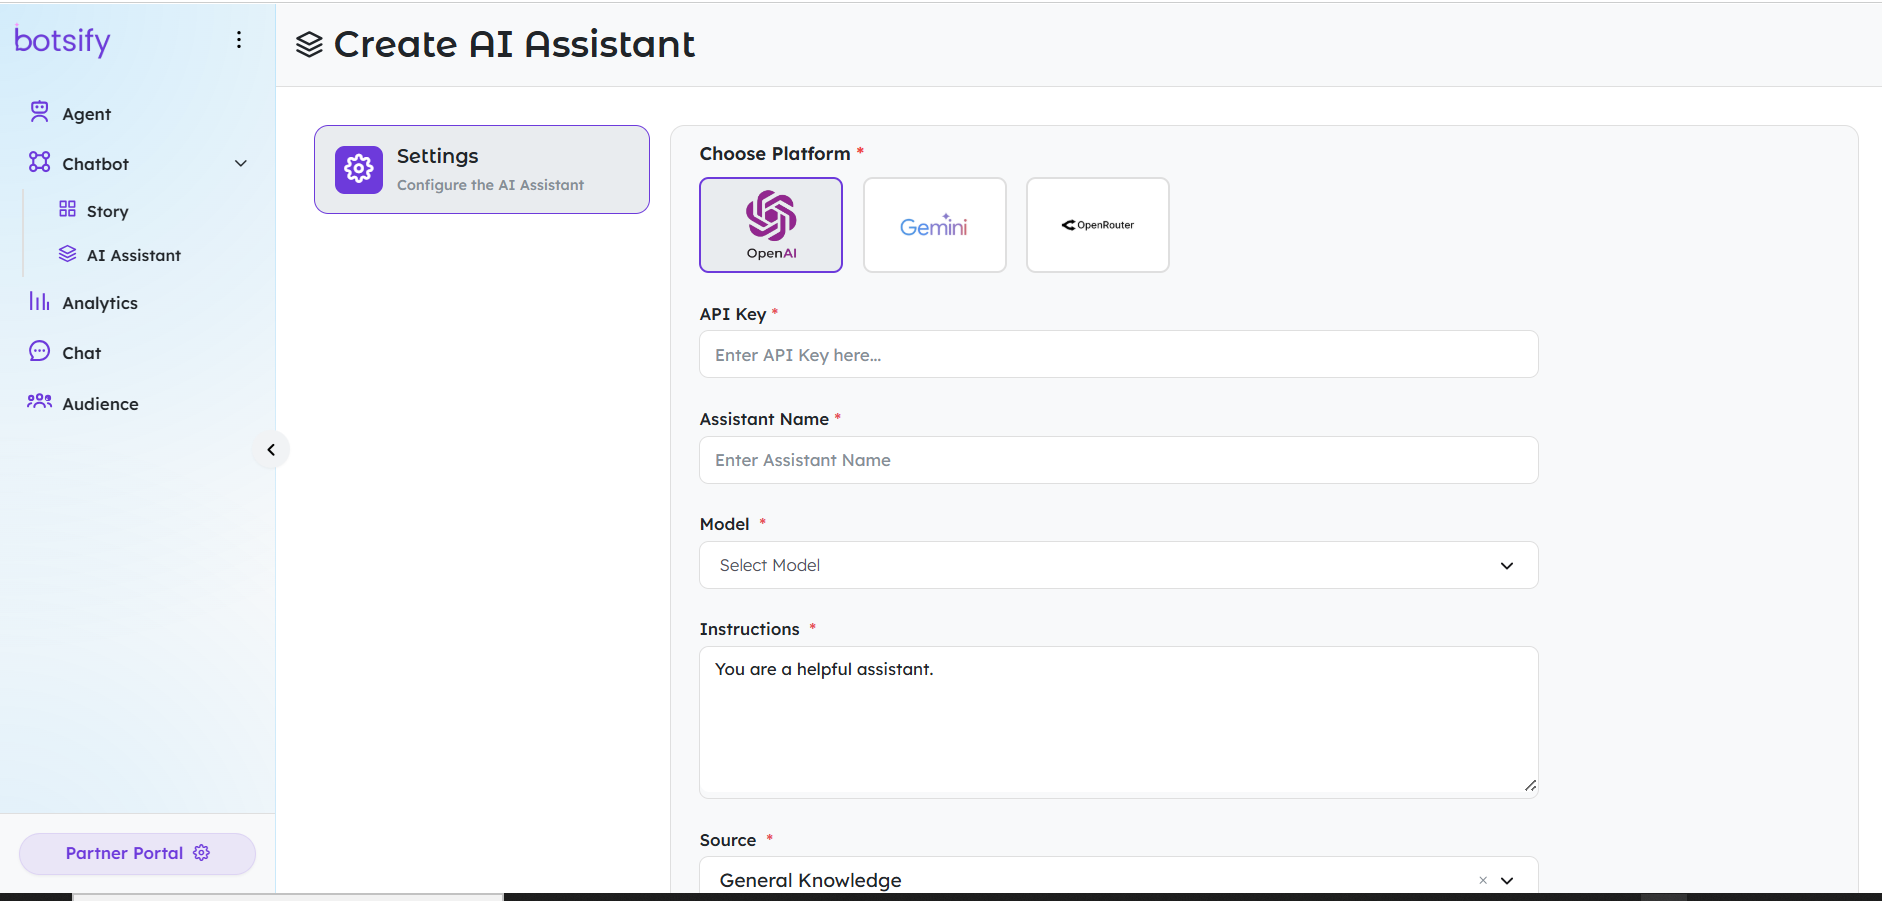Viewport: 1882px width, 901px height.
Task: Click the botsify logo
Action: (62, 40)
